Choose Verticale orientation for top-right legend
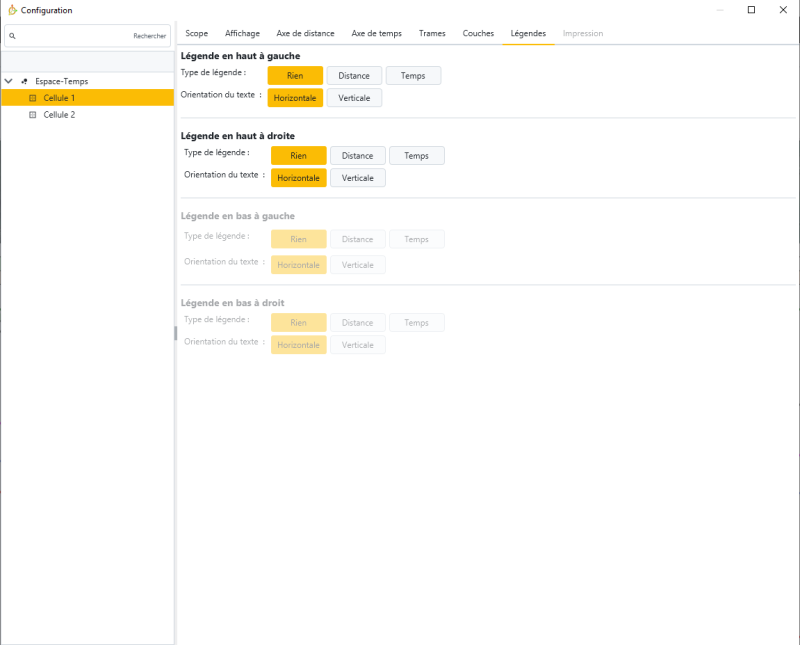The image size is (800, 645). click(357, 178)
